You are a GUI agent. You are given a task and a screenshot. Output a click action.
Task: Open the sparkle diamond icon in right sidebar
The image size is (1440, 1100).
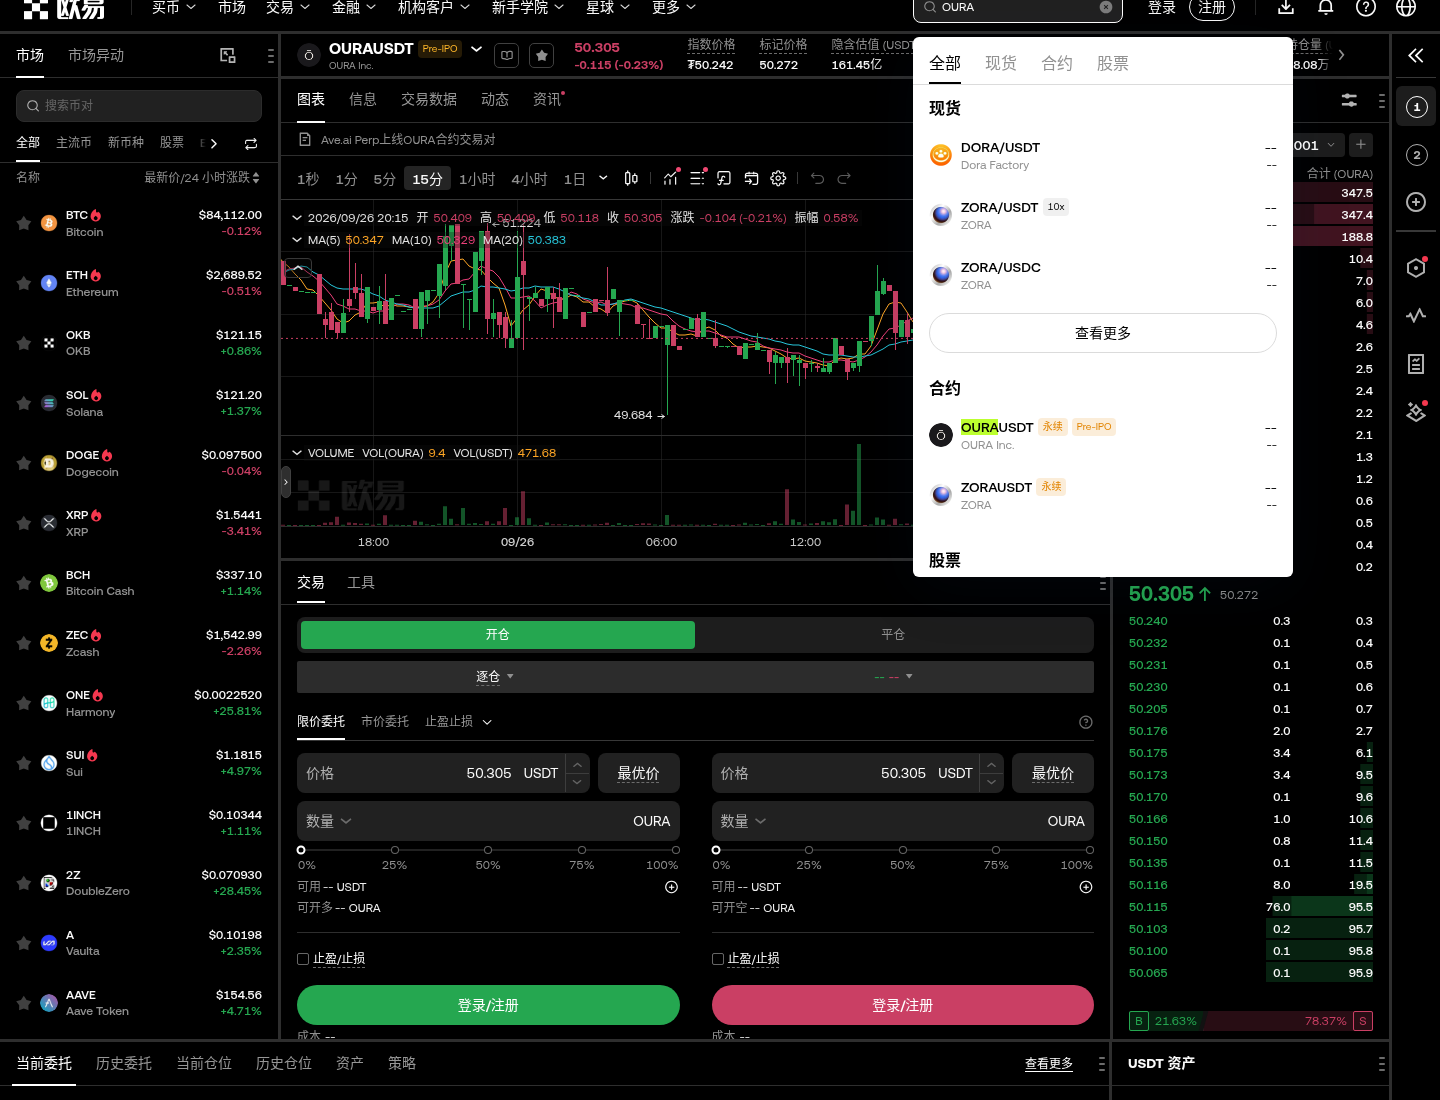1416,411
